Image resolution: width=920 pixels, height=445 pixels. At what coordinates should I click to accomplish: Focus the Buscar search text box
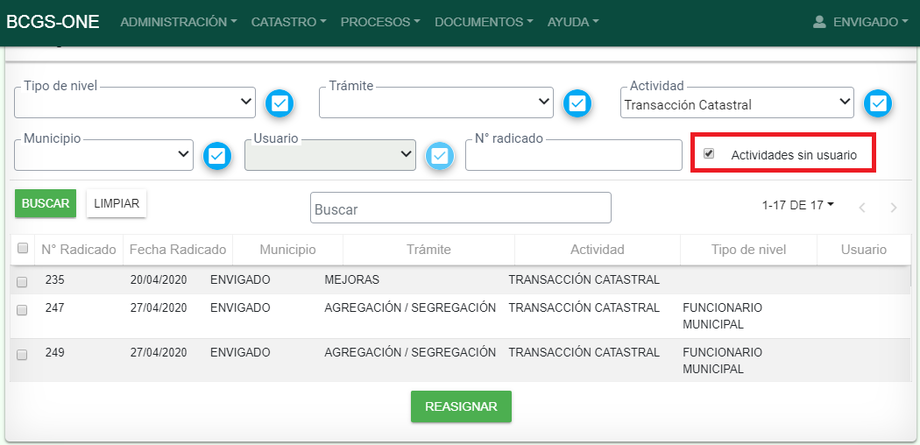[460, 208]
